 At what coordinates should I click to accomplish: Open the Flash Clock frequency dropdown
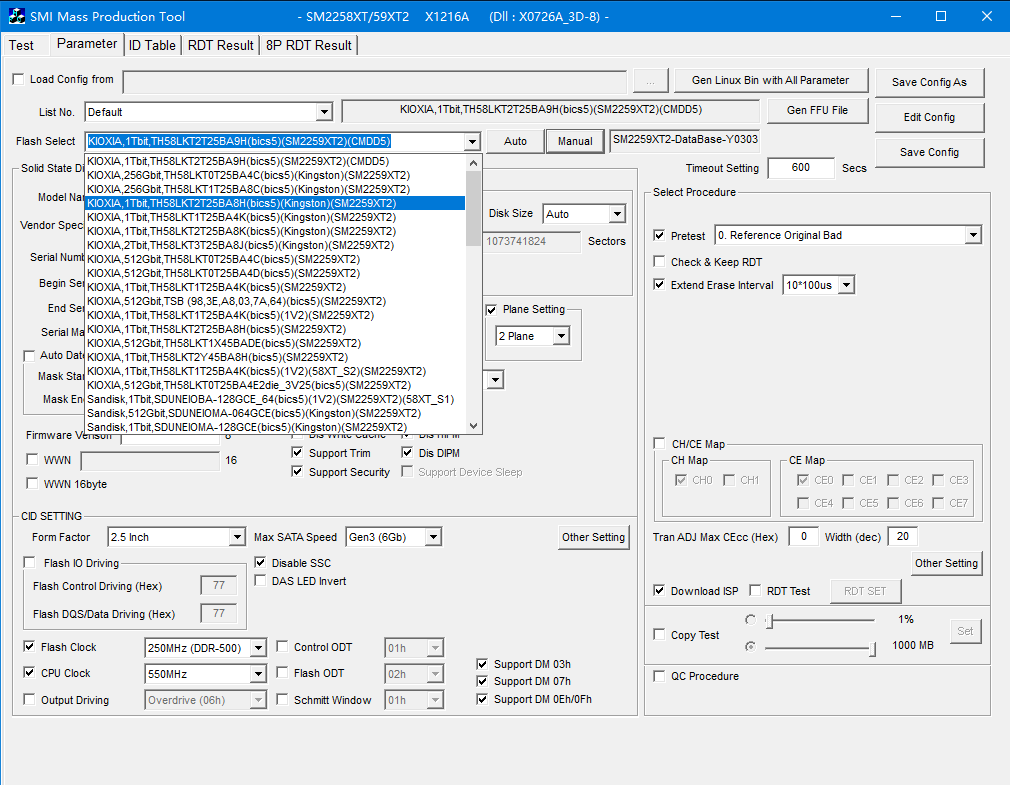(x=257, y=648)
